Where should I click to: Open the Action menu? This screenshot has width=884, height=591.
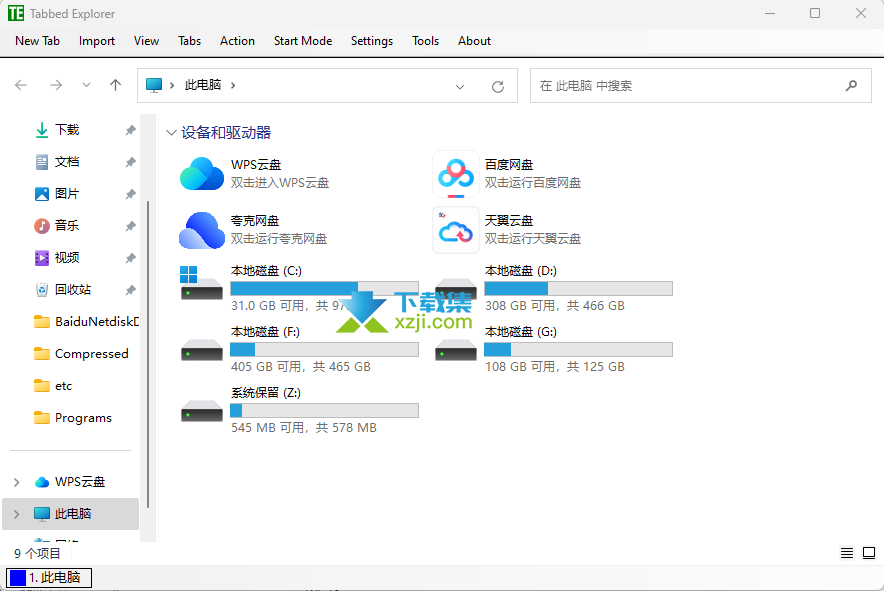(x=237, y=41)
